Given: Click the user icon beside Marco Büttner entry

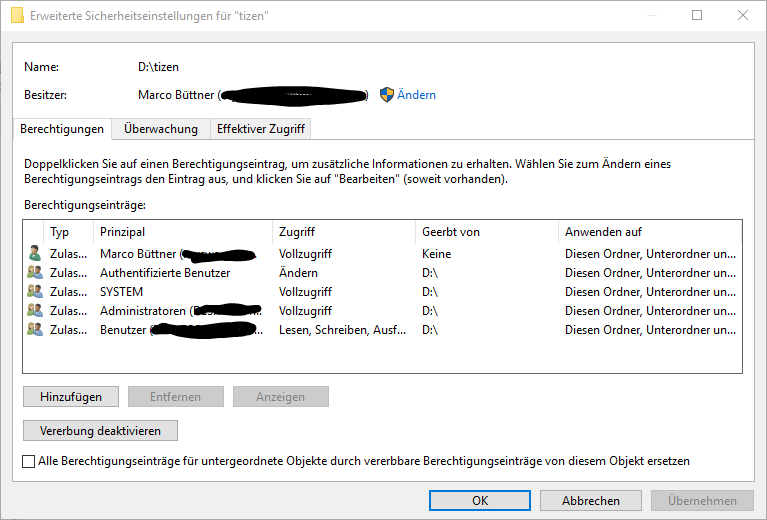Looking at the screenshot, I should (x=35, y=254).
